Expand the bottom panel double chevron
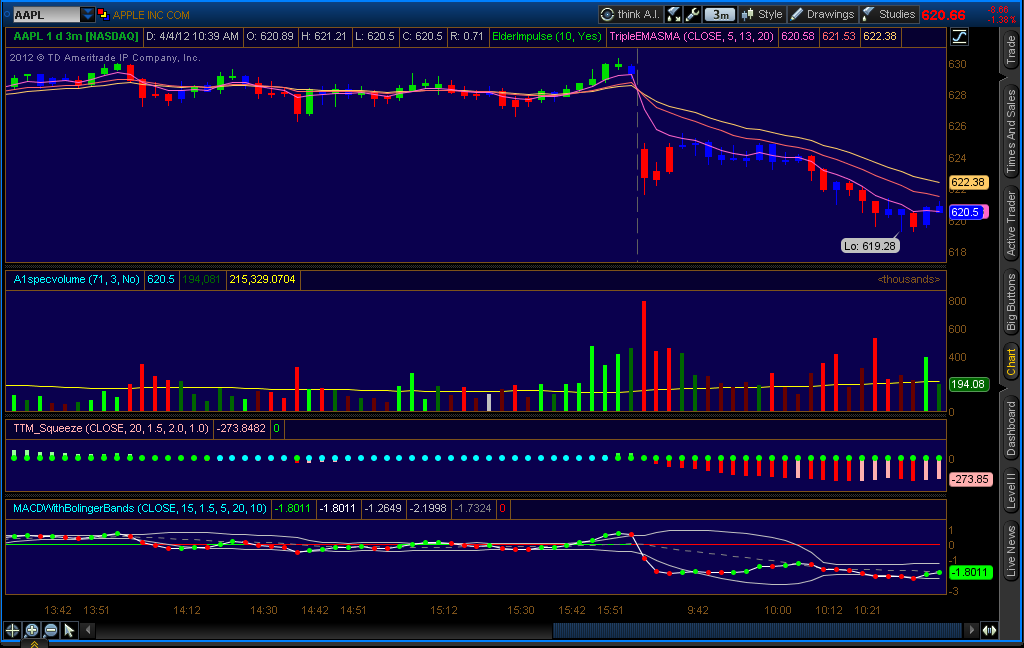This screenshot has height=648, width=1024. tap(35, 644)
